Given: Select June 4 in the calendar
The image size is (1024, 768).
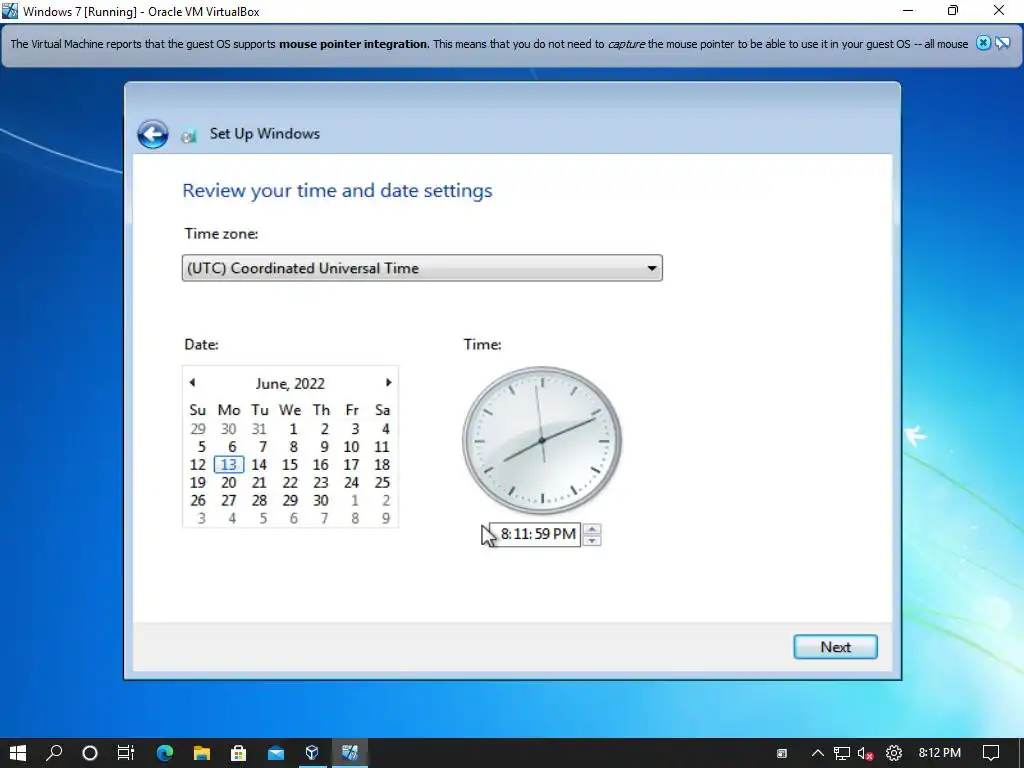Looking at the screenshot, I should (x=385, y=429).
